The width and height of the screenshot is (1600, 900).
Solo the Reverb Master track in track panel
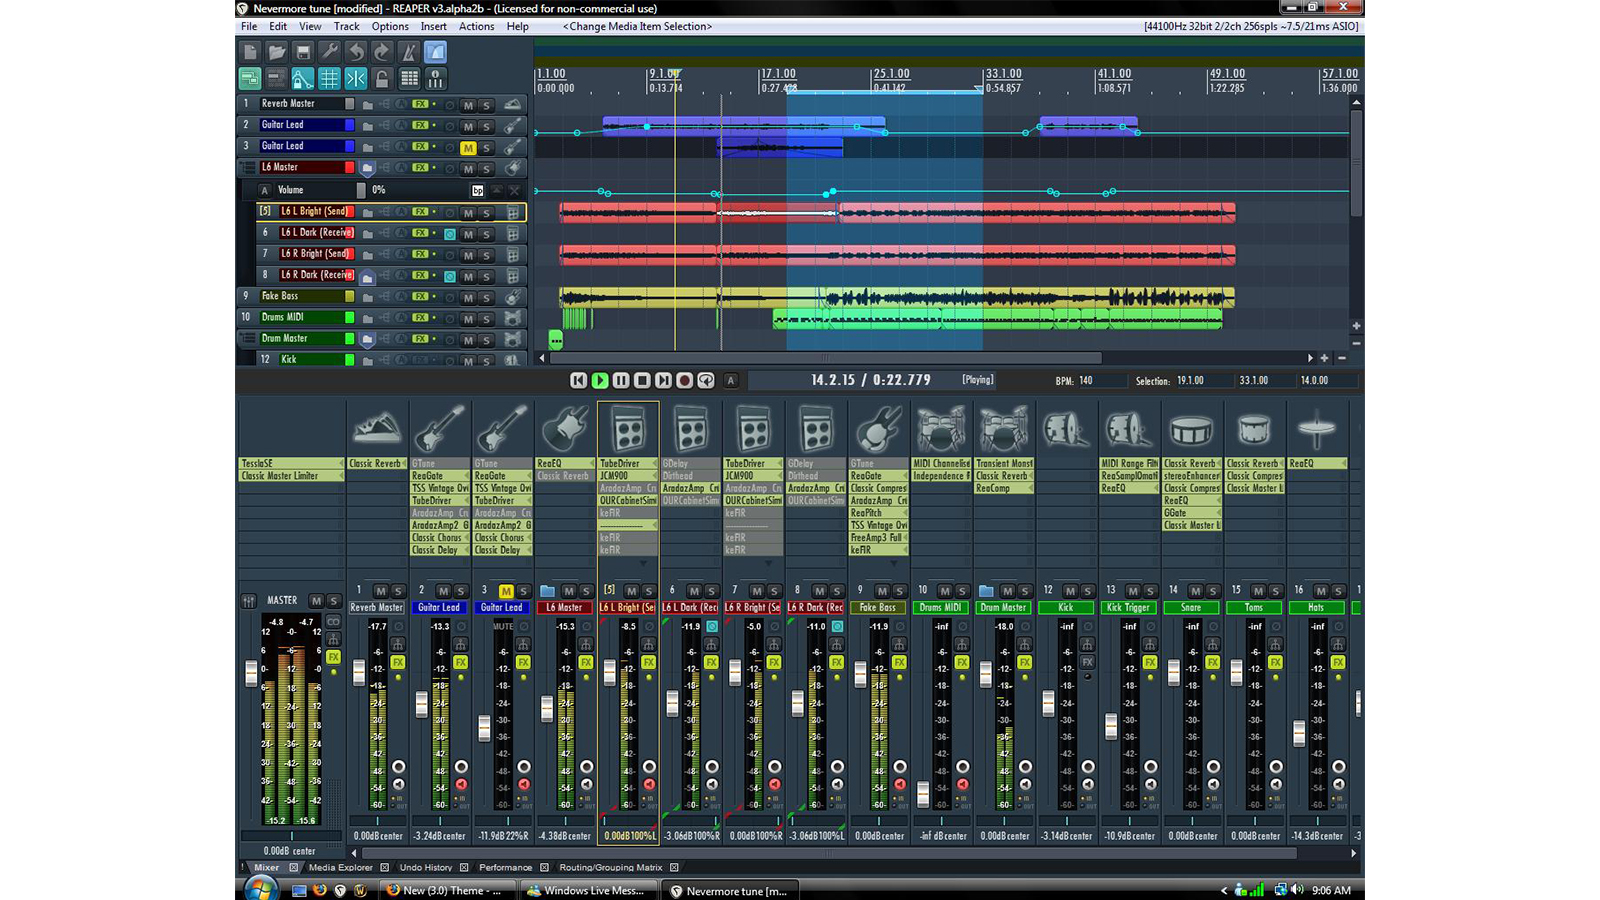pyautogui.click(x=487, y=105)
